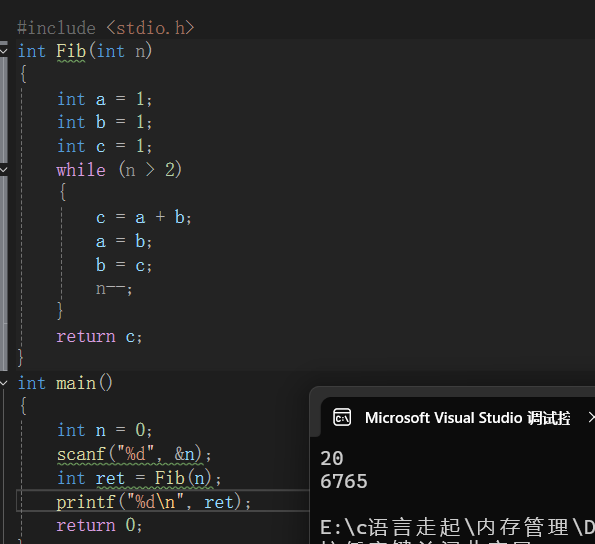Viewport: 595px width, 544px height.
Task: Click the 'return c;' statement
Action: click(99, 336)
